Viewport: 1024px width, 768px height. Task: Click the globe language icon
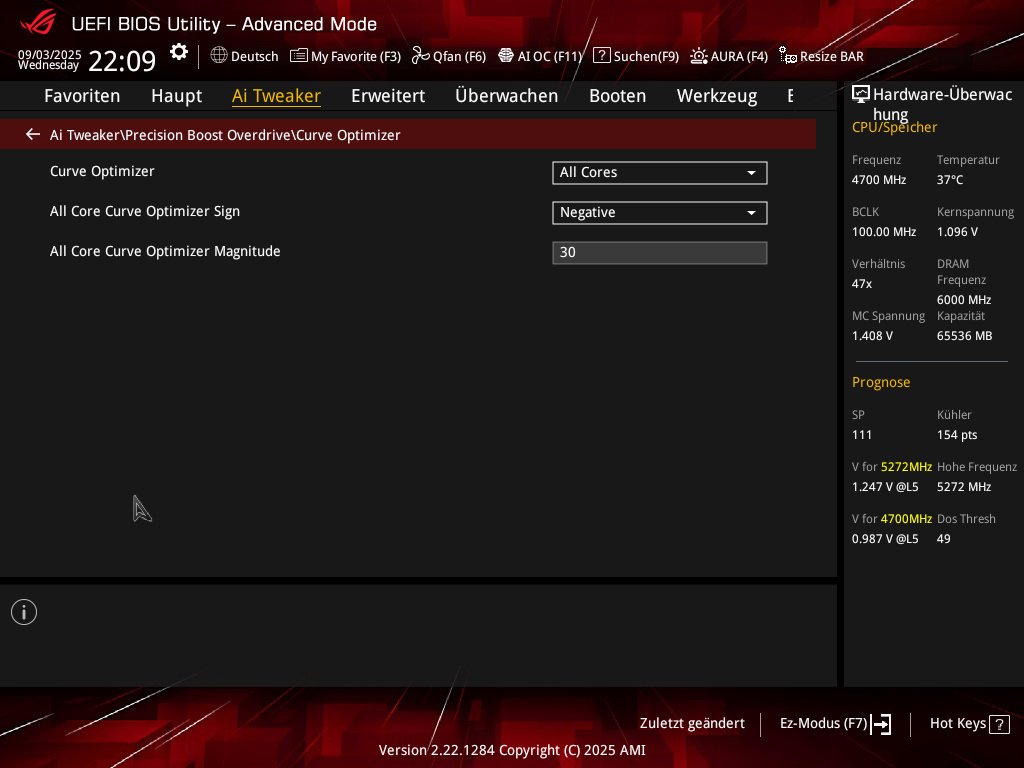click(219, 56)
